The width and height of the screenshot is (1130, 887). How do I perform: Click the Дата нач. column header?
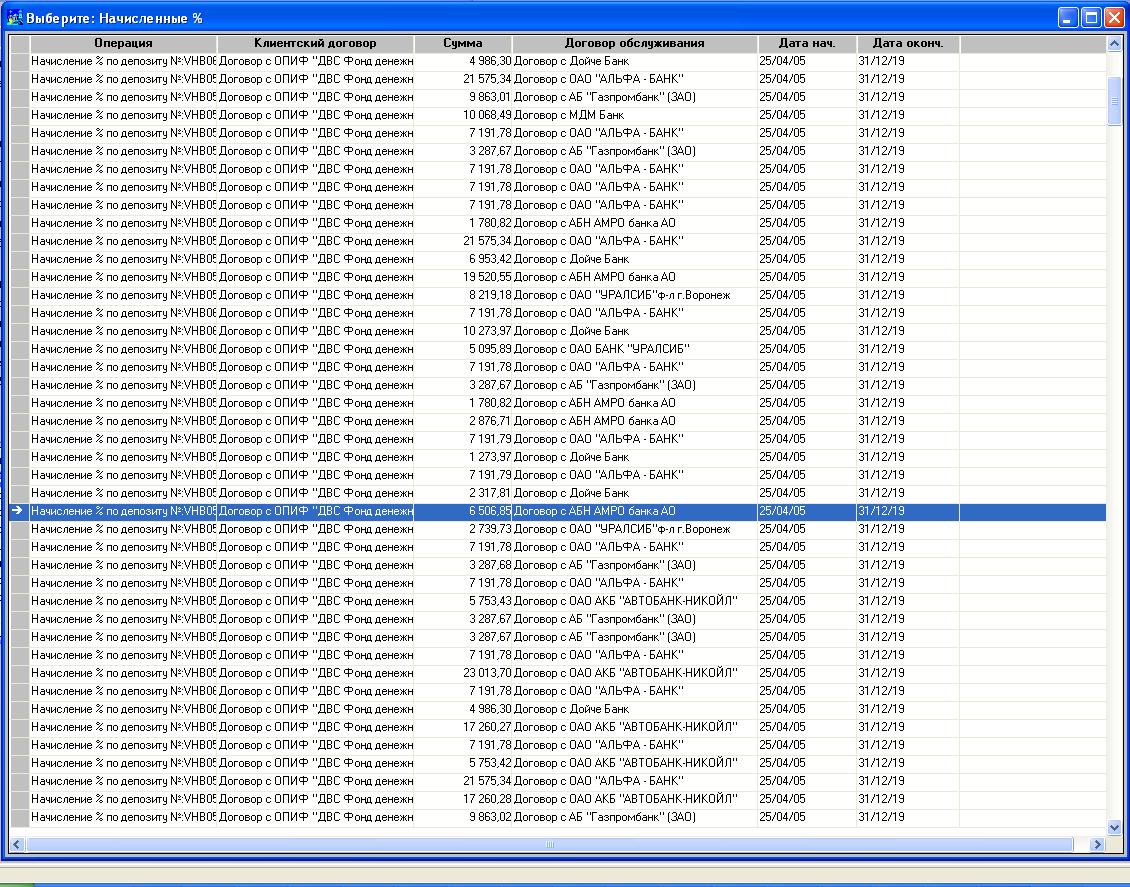click(807, 43)
